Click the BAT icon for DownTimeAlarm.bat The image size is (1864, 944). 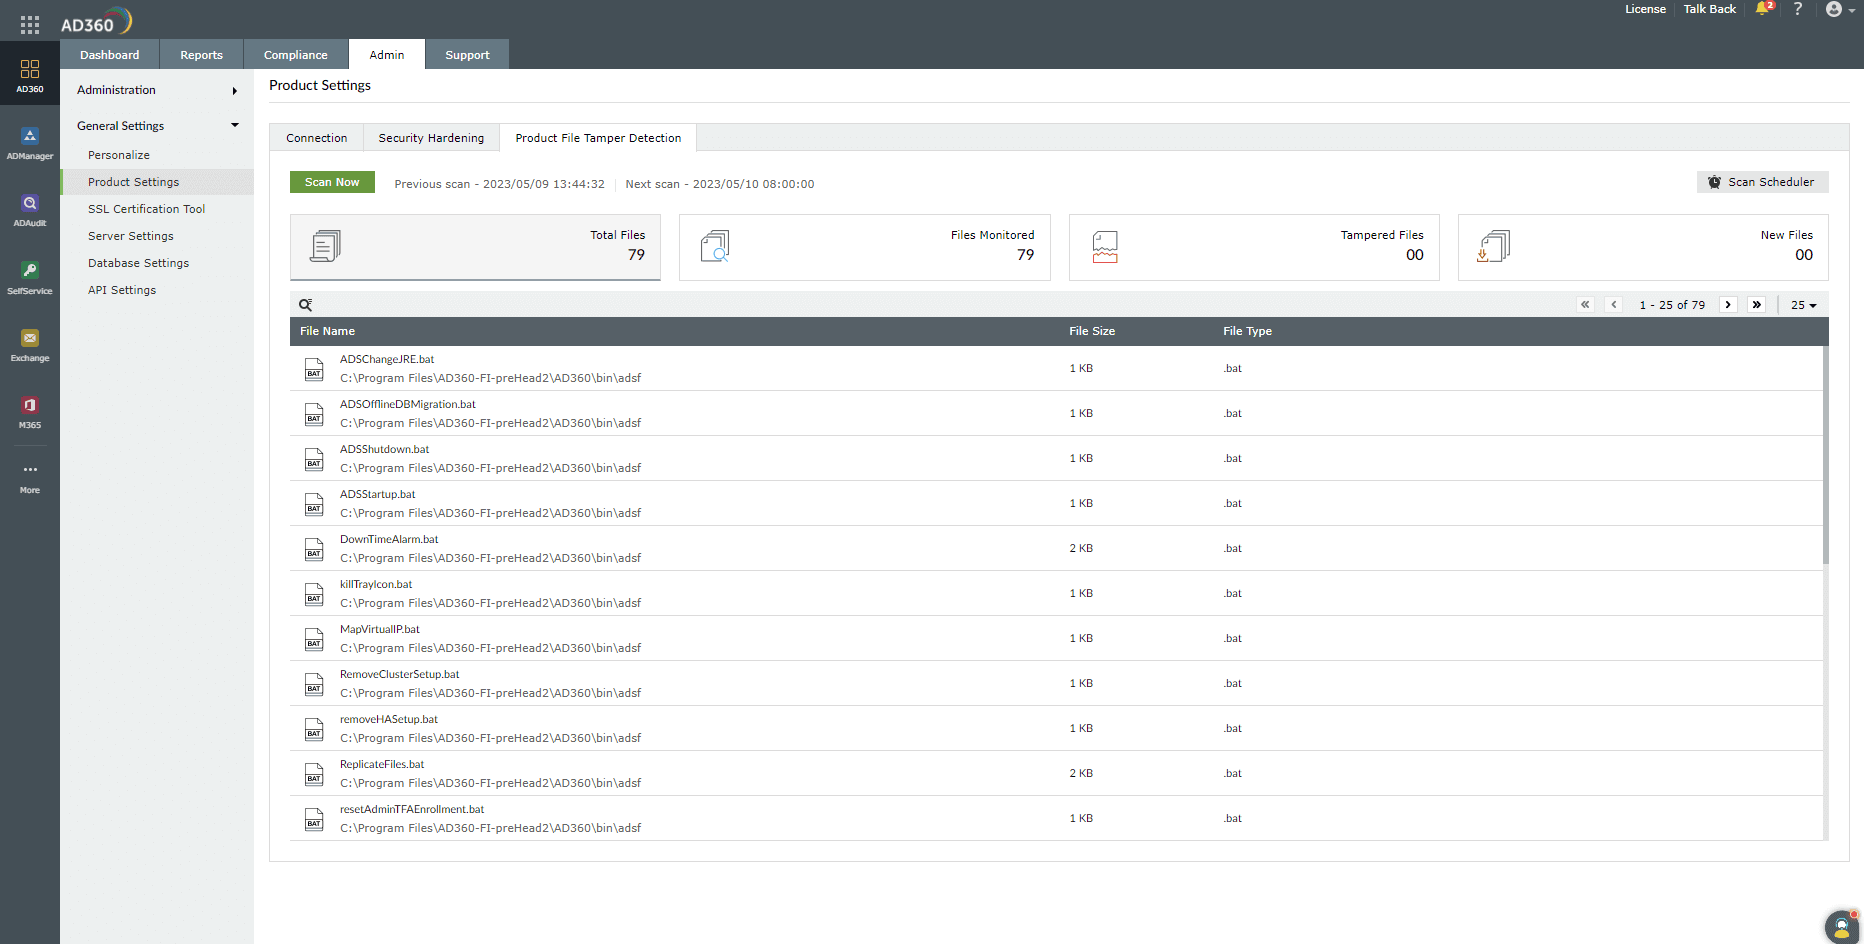coord(314,549)
